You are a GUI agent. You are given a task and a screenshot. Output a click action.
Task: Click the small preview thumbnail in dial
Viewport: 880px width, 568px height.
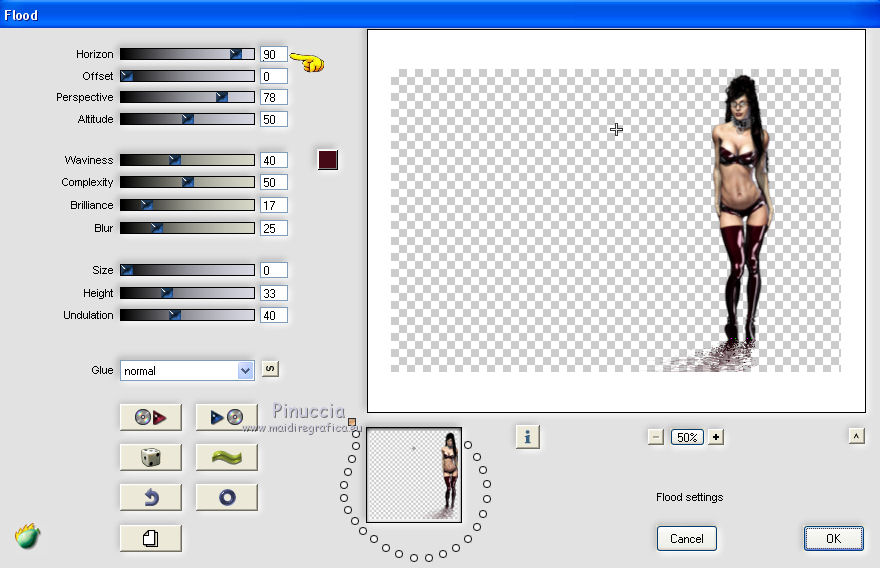[414, 475]
